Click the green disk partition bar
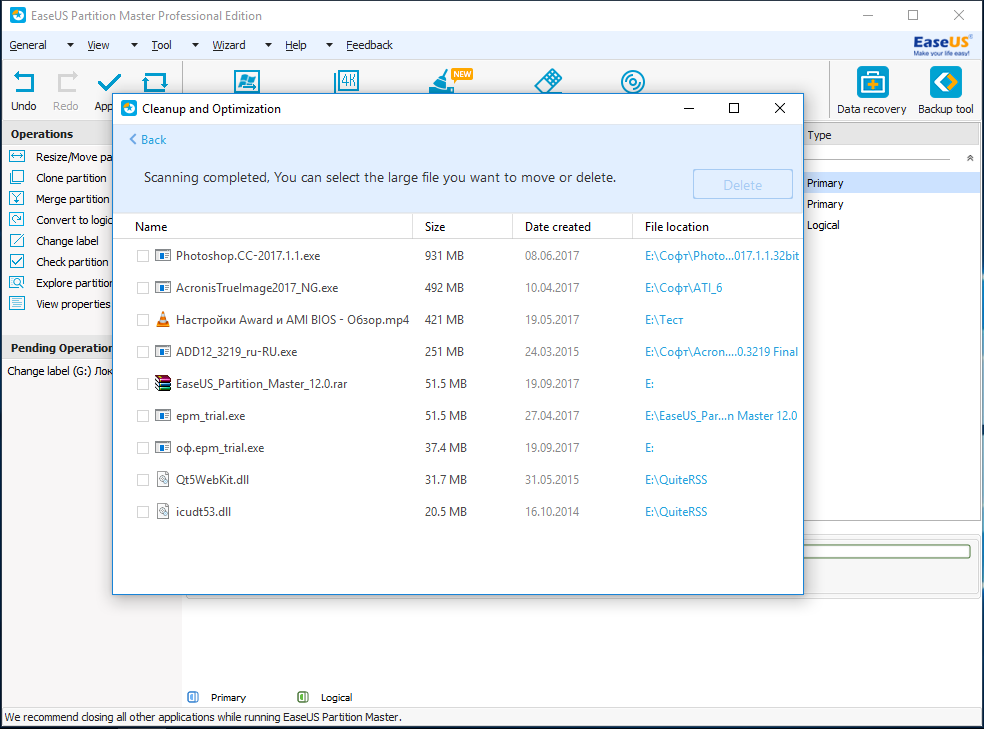 [887, 551]
